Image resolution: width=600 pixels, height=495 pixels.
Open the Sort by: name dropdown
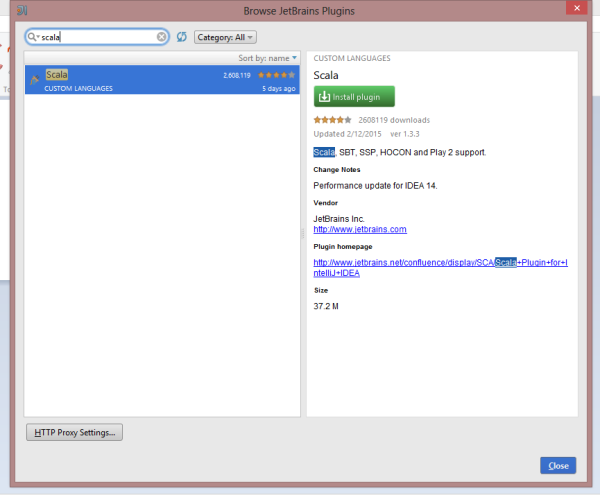pos(268,58)
